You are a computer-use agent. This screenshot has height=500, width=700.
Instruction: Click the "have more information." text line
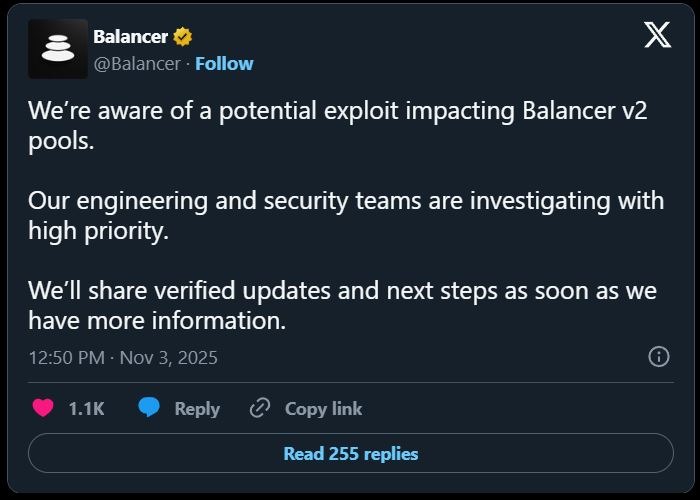pos(157,320)
